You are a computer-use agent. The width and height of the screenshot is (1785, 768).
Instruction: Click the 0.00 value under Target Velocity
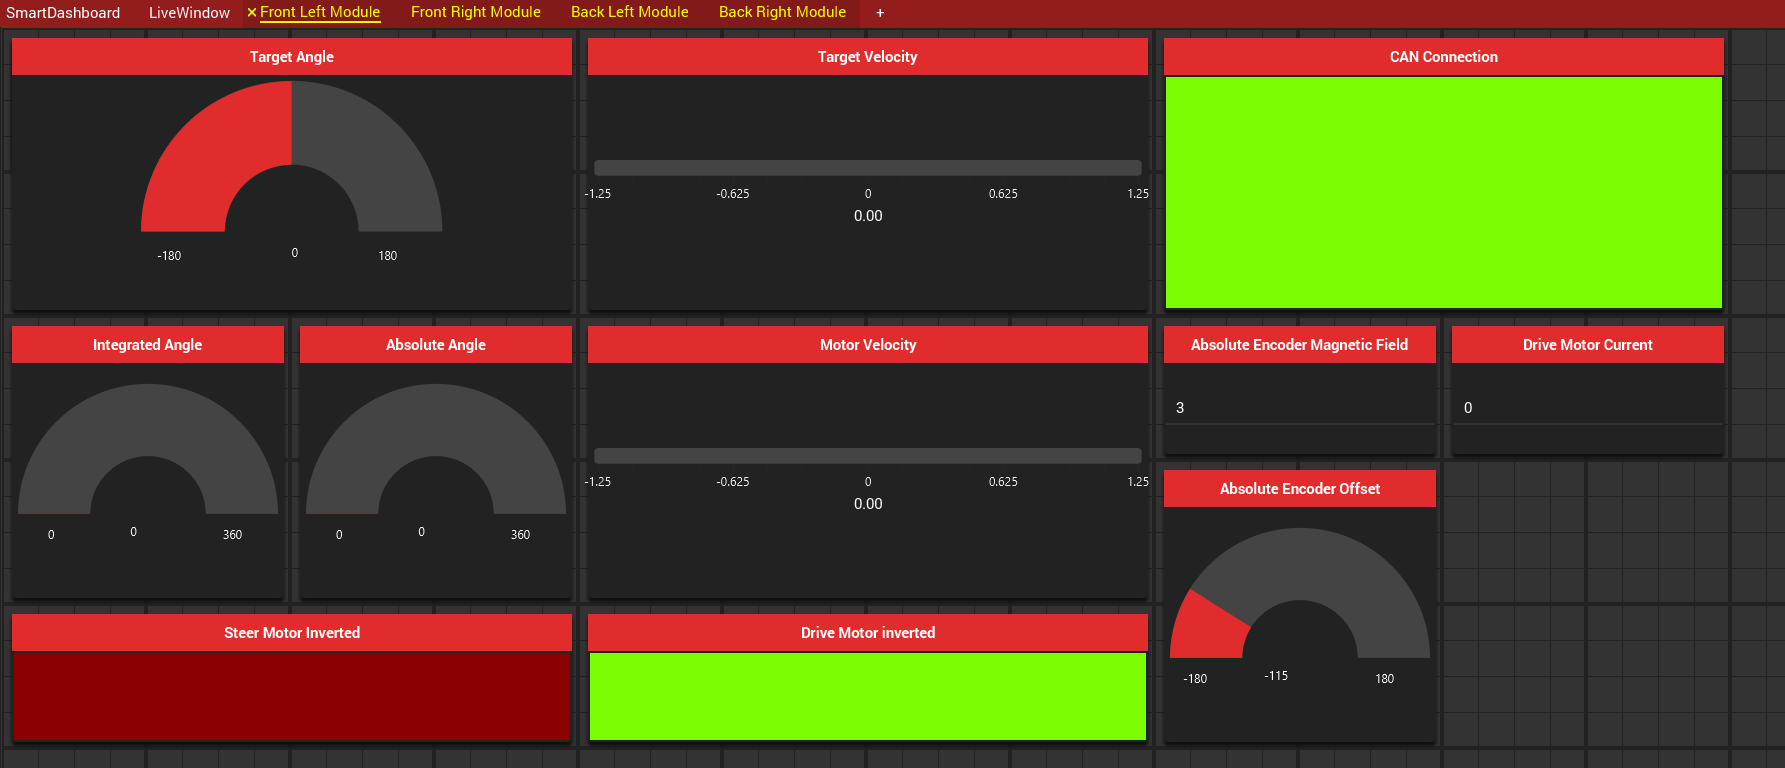point(868,216)
